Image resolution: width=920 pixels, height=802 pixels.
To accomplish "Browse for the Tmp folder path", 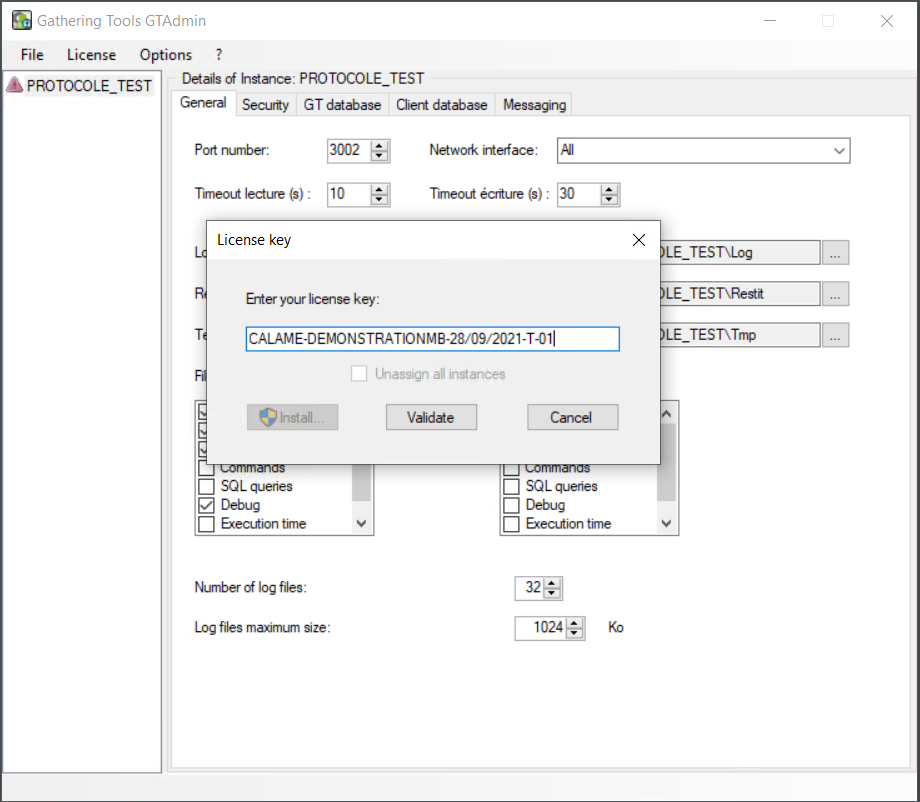I will point(835,335).
